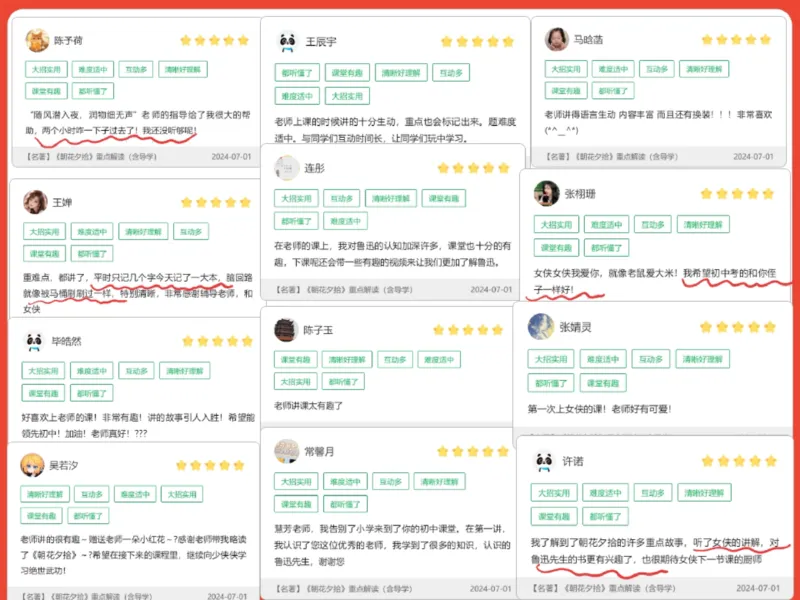Click the 2024-07-01 date on 连彤's card
800x600 pixels.
point(491,289)
